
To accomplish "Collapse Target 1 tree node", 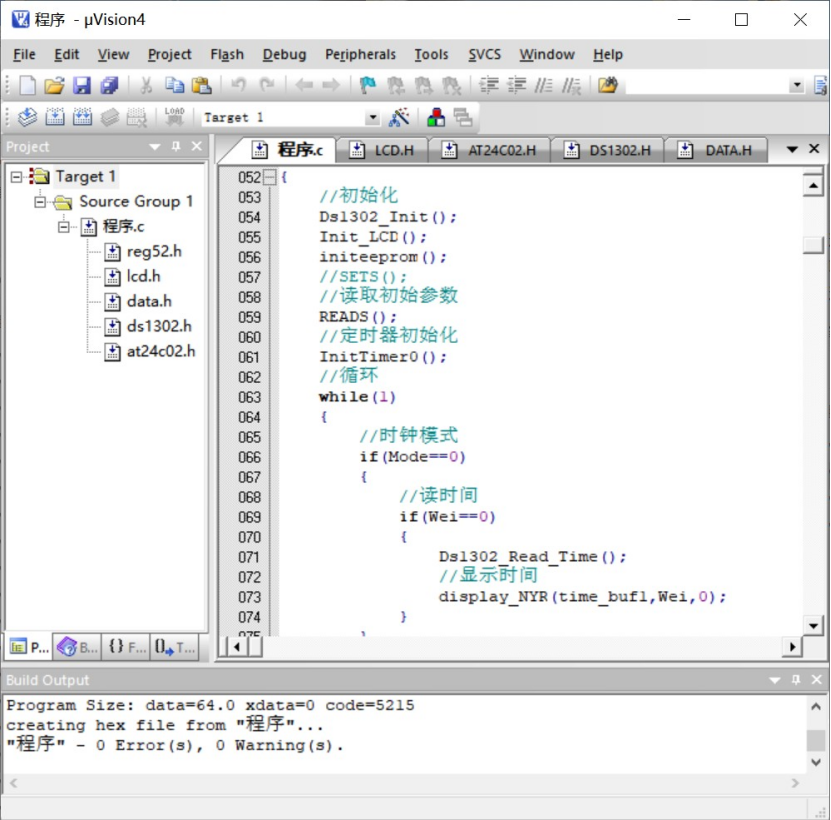I will tap(16, 177).
